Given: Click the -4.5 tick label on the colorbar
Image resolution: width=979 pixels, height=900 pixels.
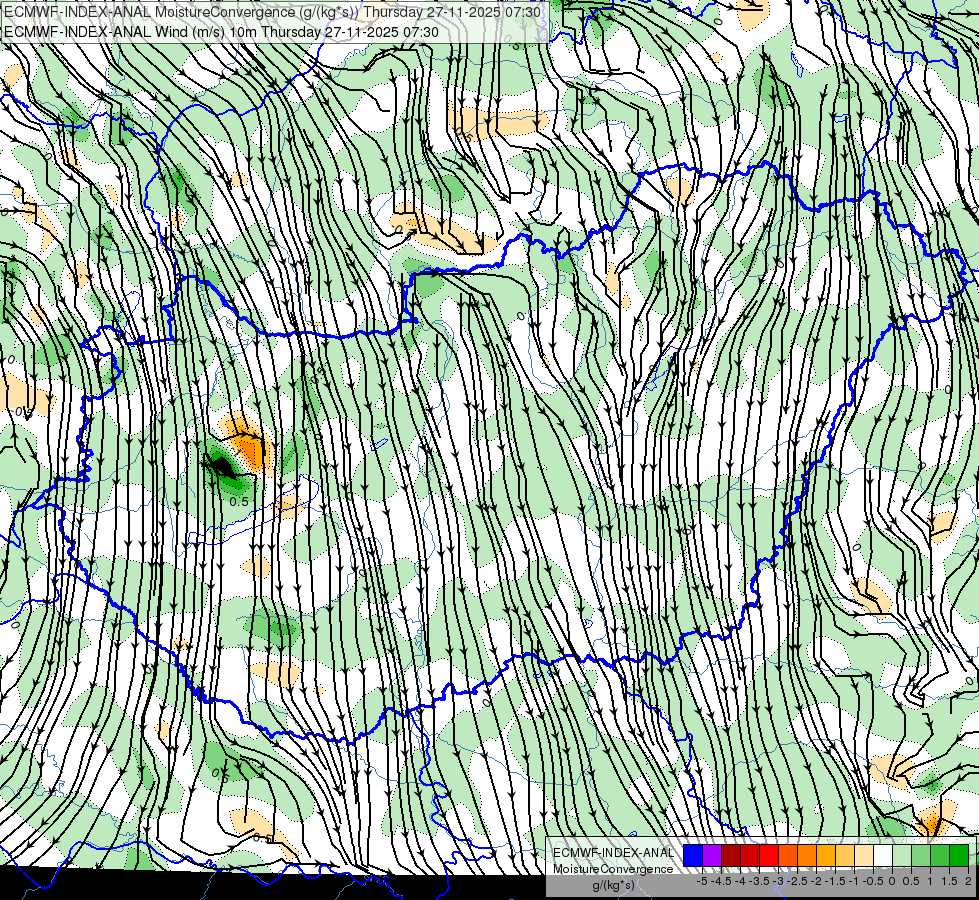Looking at the screenshot, I should [x=721, y=881].
